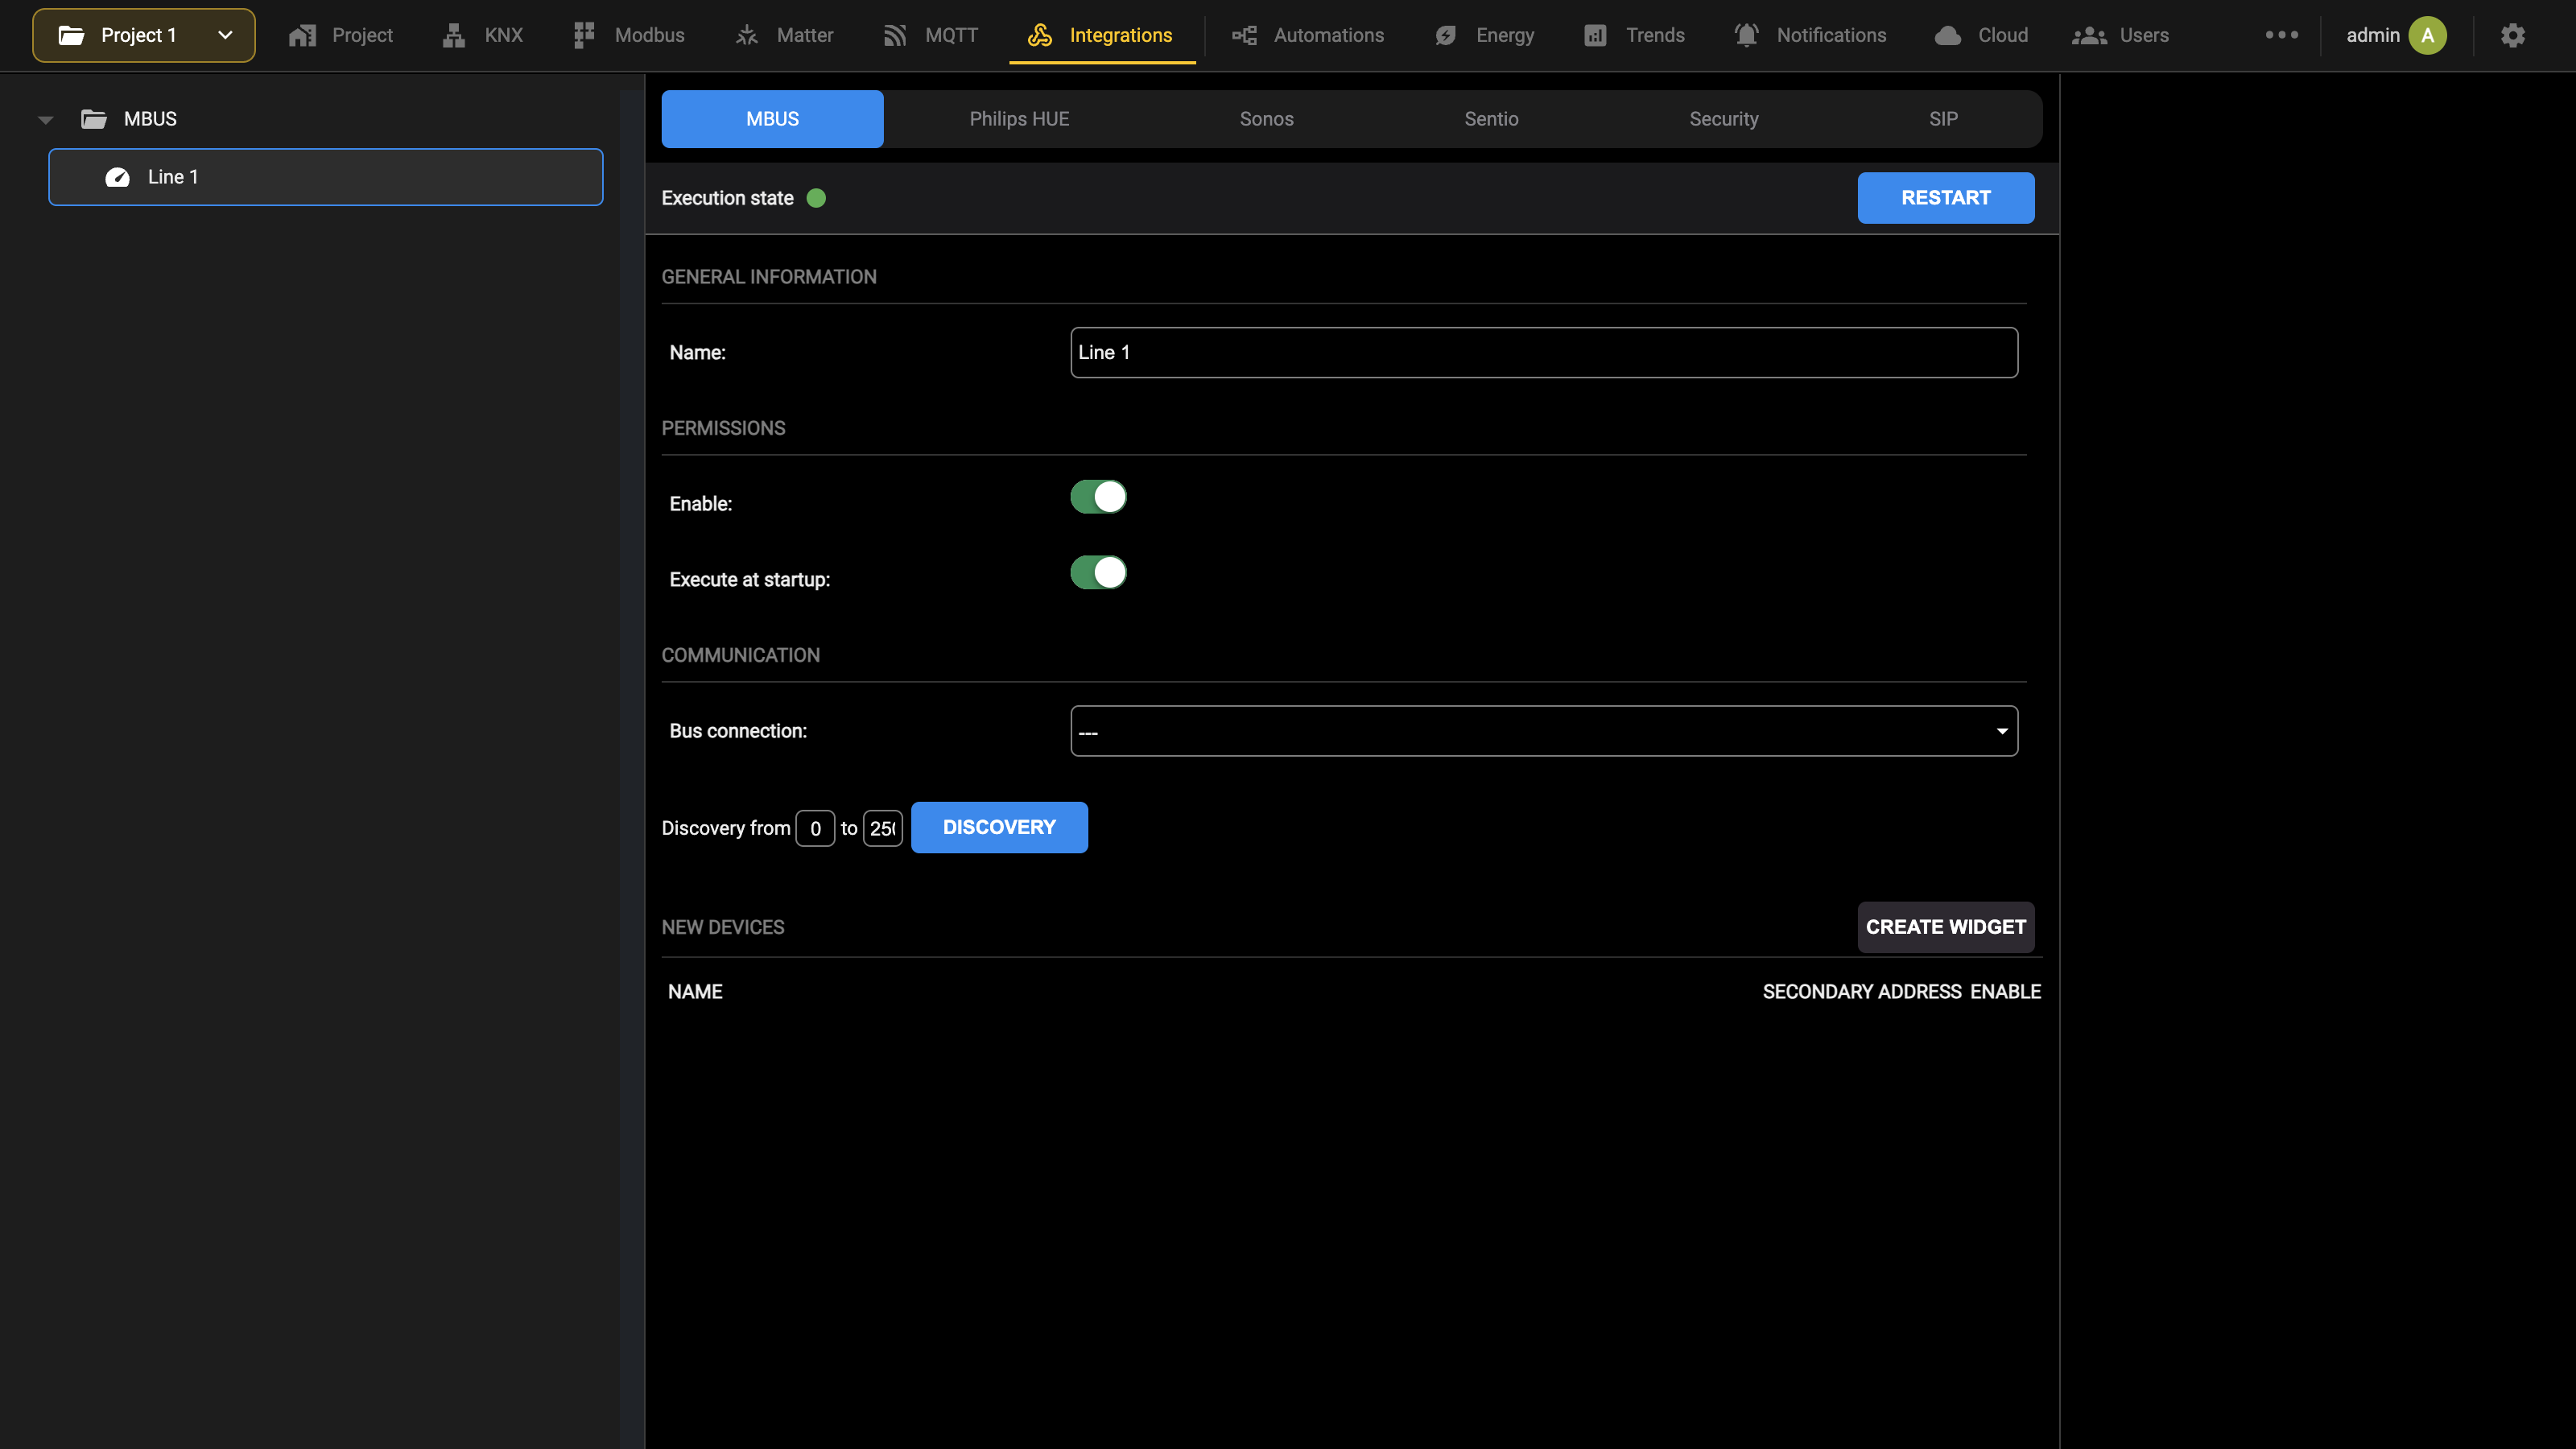
Task: Open the MQTT section icon
Action: click(x=895, y=36)
